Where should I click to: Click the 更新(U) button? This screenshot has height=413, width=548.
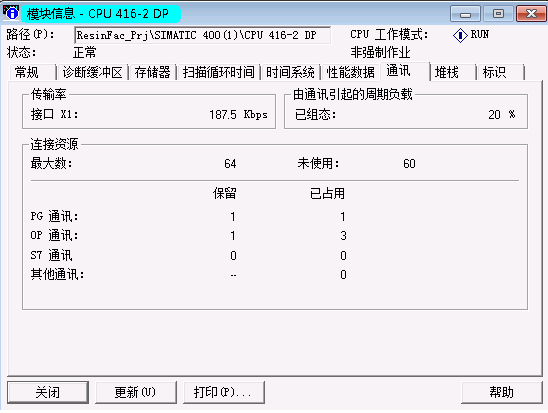point(136,392)
